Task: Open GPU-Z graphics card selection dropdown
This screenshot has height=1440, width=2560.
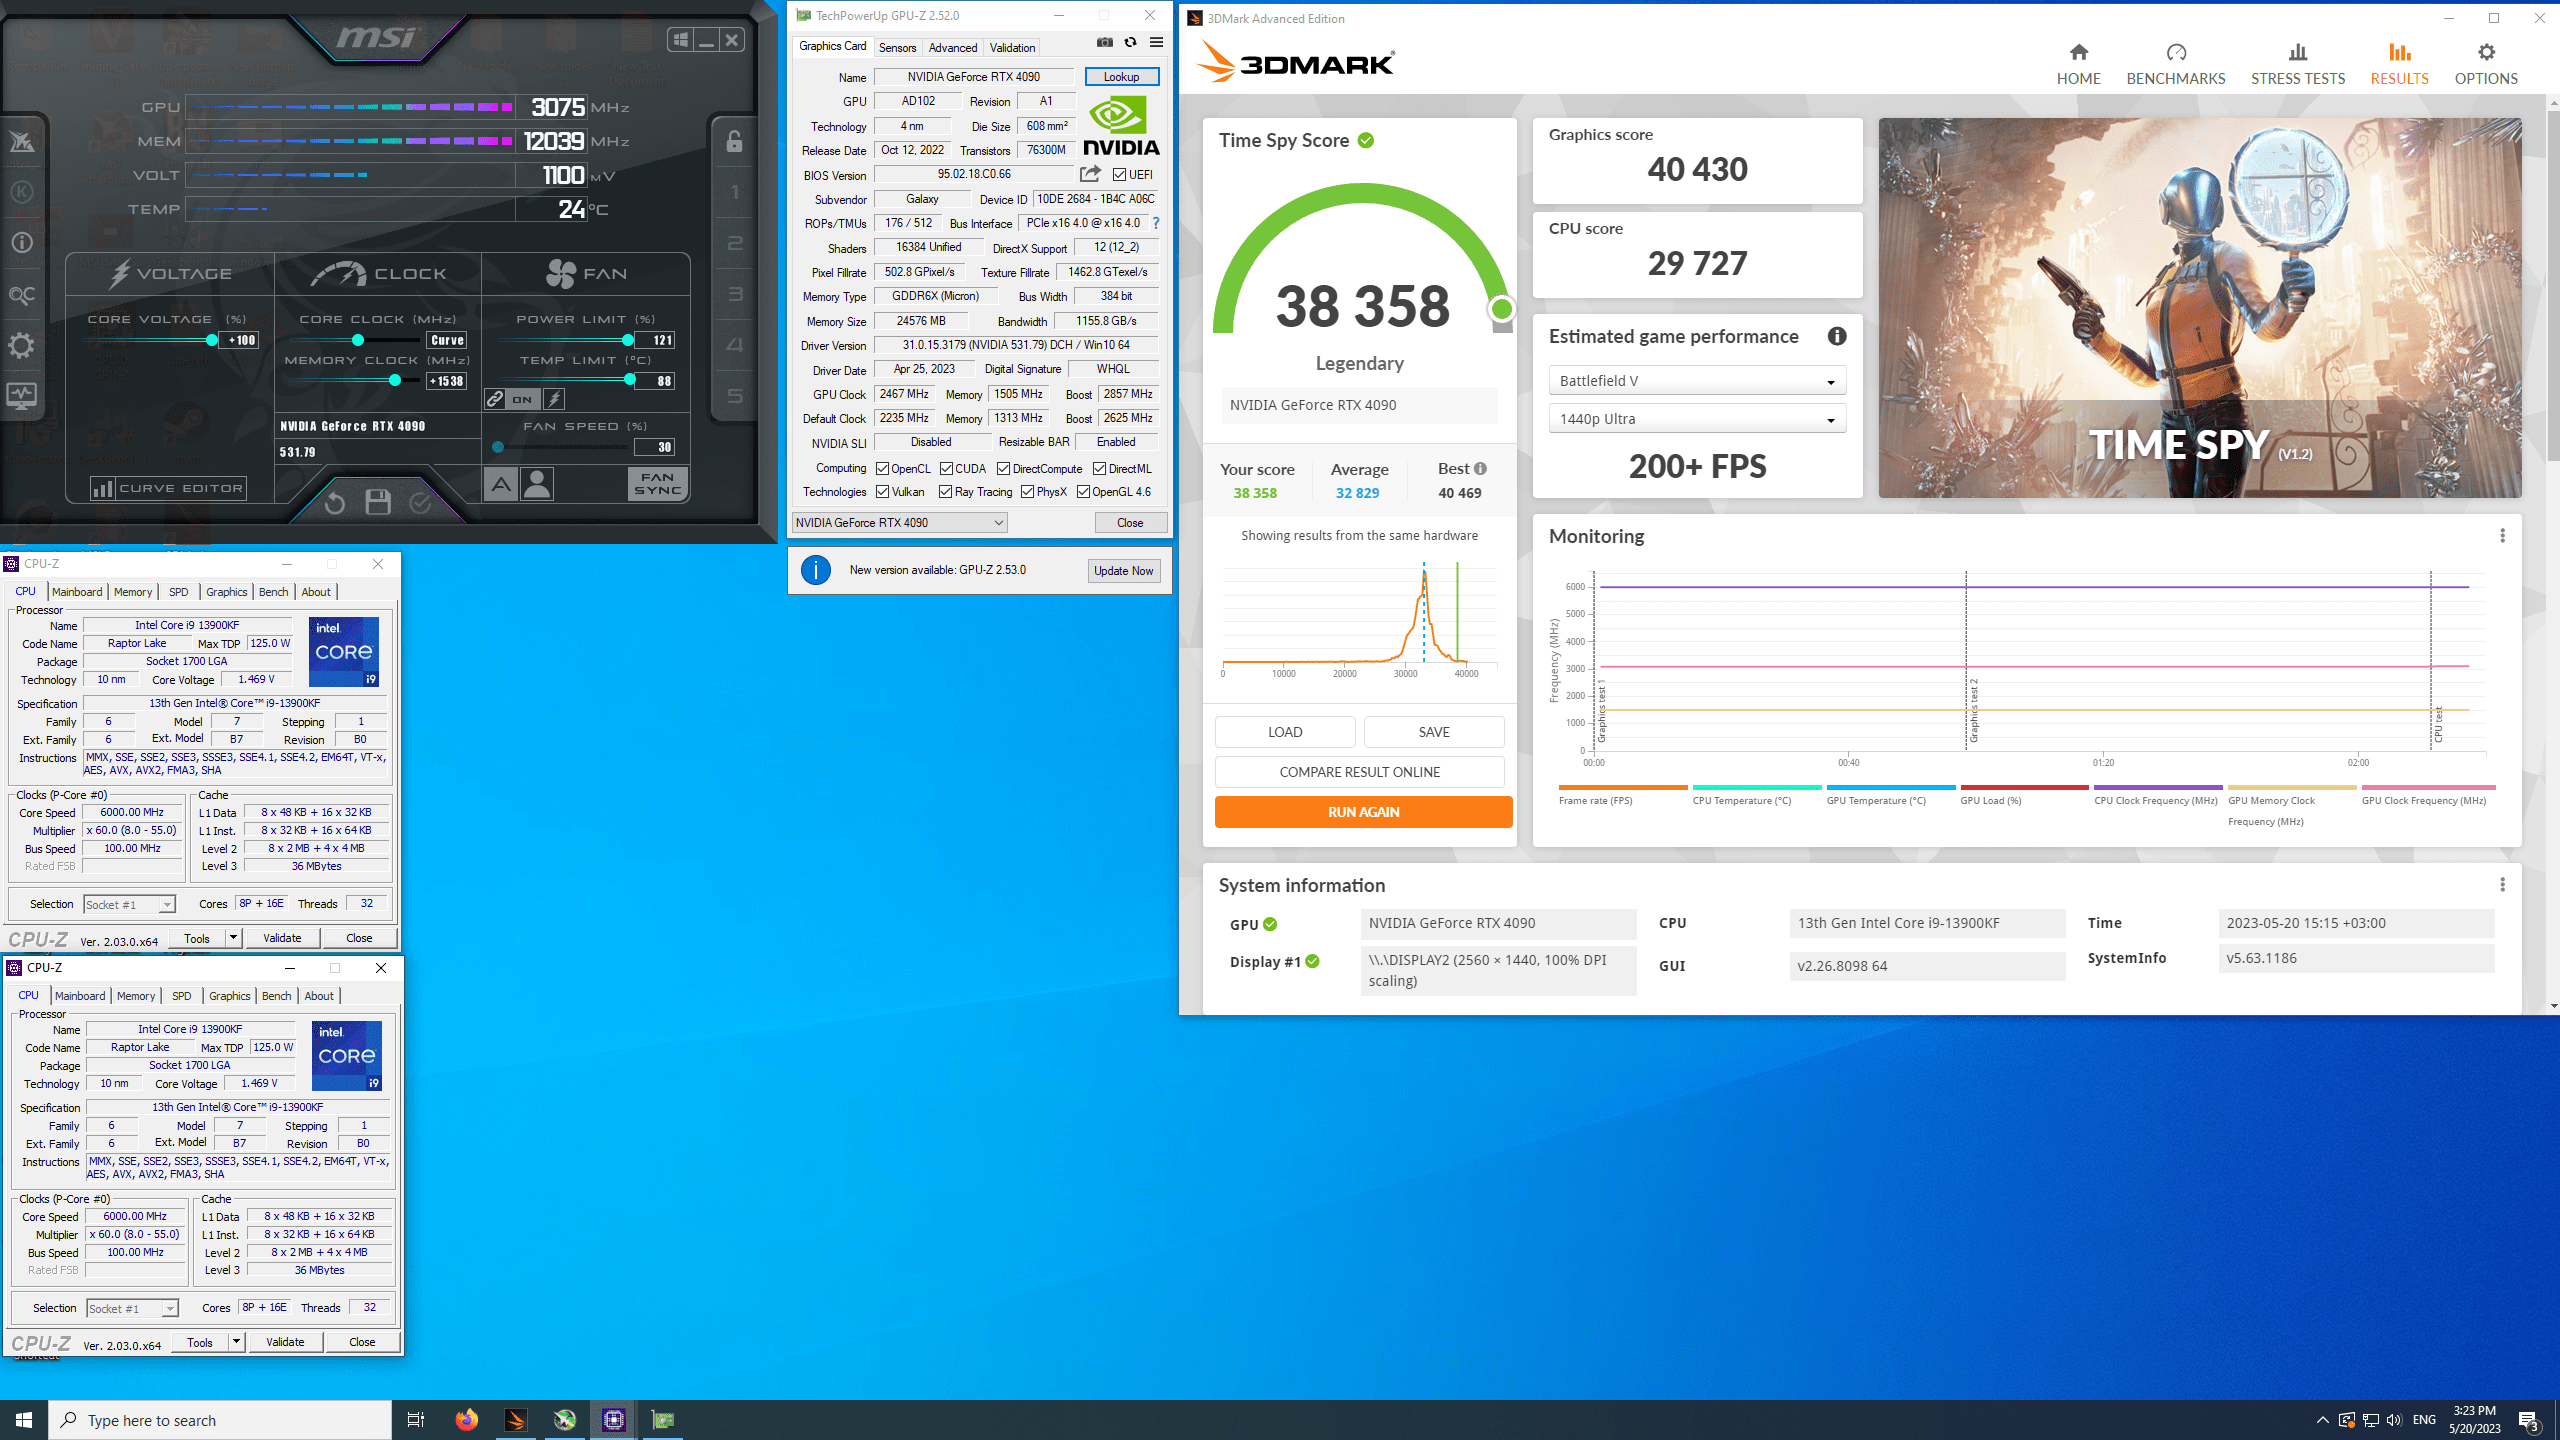Action: (899, 523)
